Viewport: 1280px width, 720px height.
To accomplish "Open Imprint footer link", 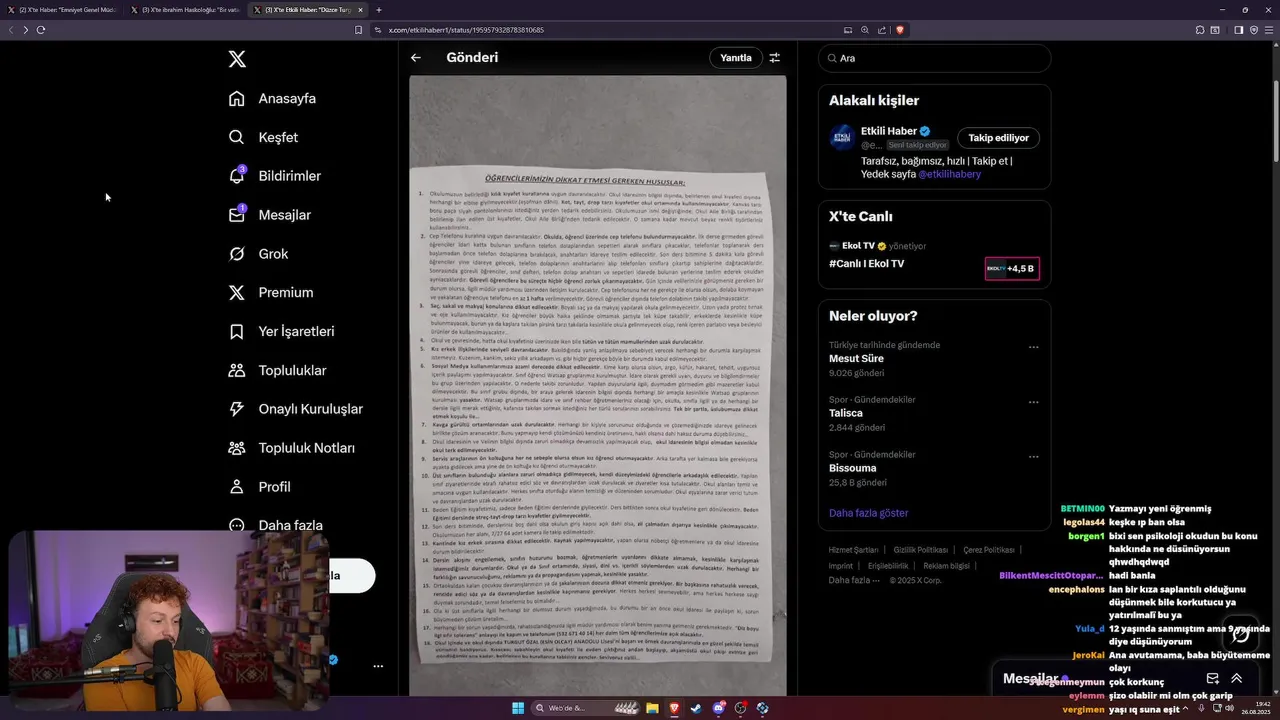I will click(x=841, y=566).
